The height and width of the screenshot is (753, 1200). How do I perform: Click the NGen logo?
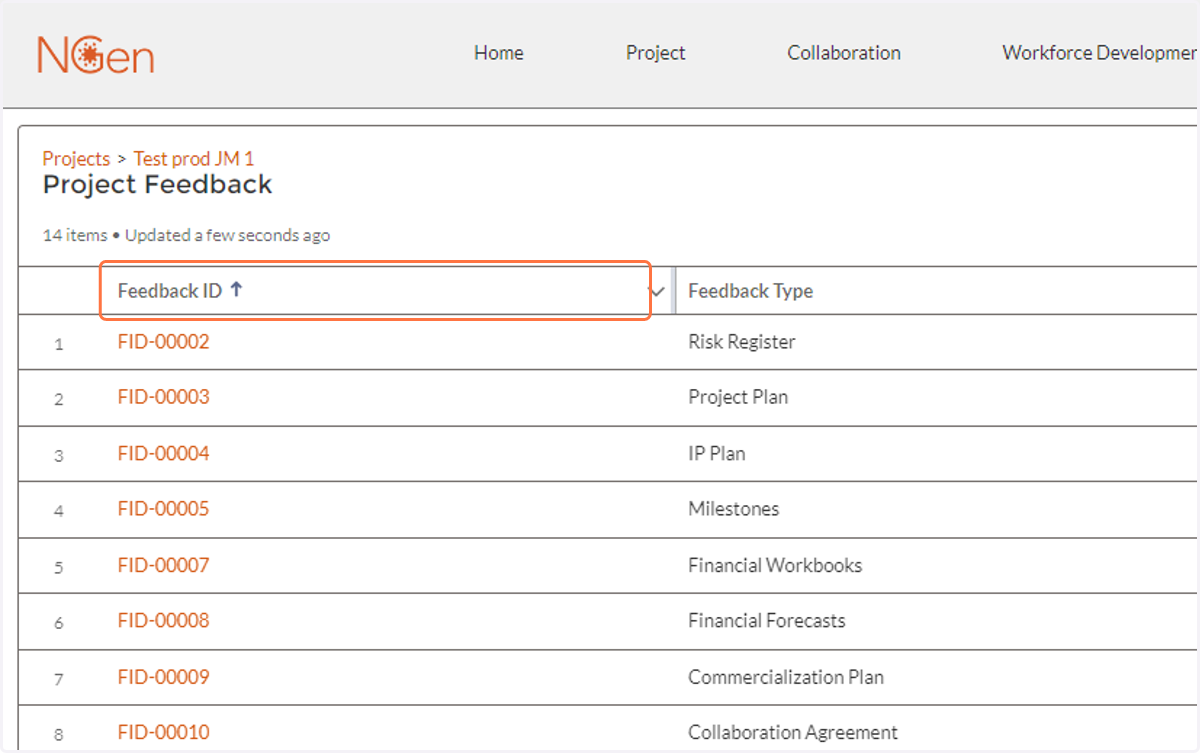(x=95, y=55)
